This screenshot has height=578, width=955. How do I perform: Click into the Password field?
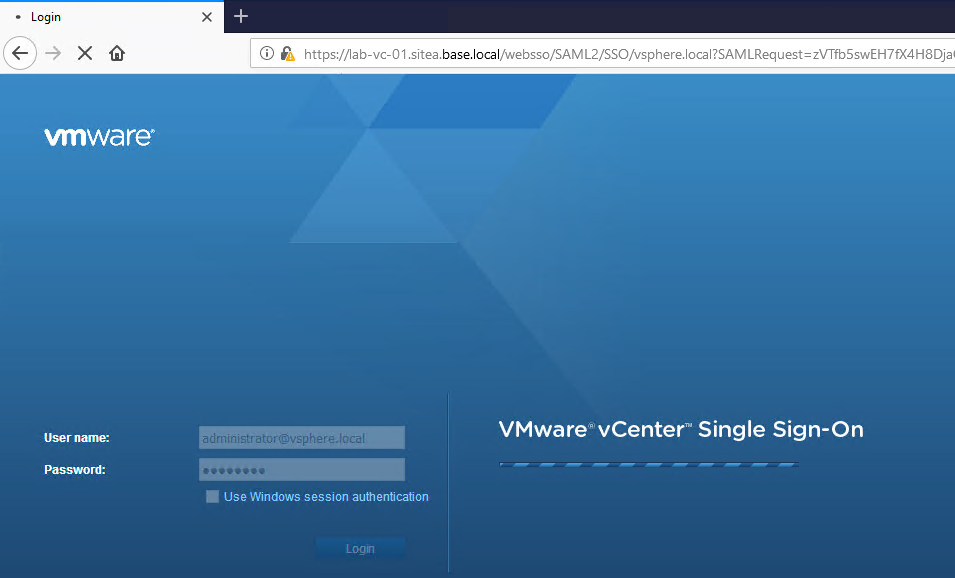pyautogui.click(x=302, y=470)
